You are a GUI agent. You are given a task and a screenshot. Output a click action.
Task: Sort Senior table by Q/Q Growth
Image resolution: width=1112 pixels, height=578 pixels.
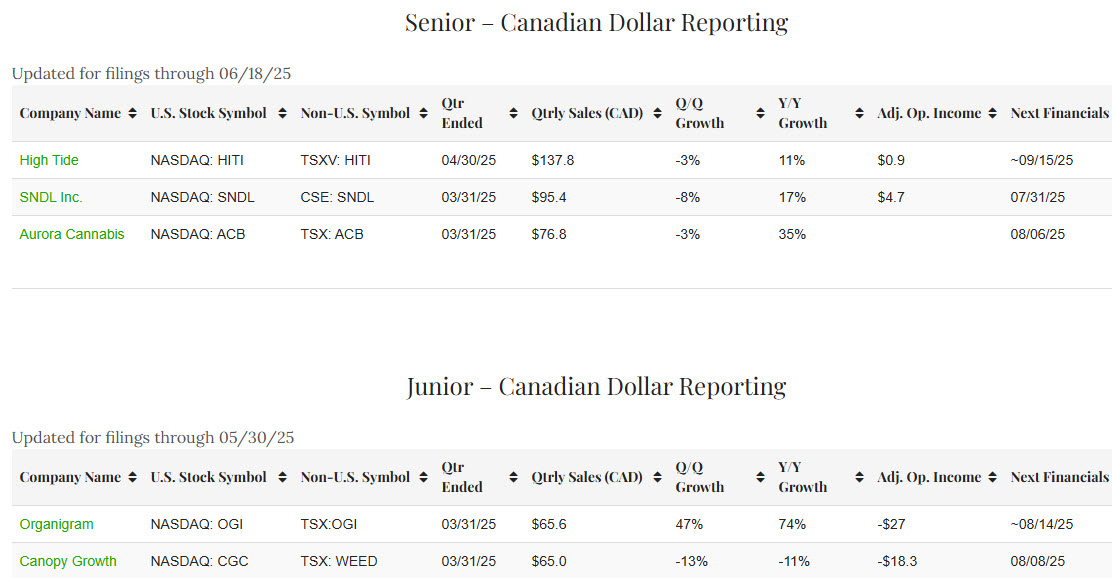tap(759, 113)
